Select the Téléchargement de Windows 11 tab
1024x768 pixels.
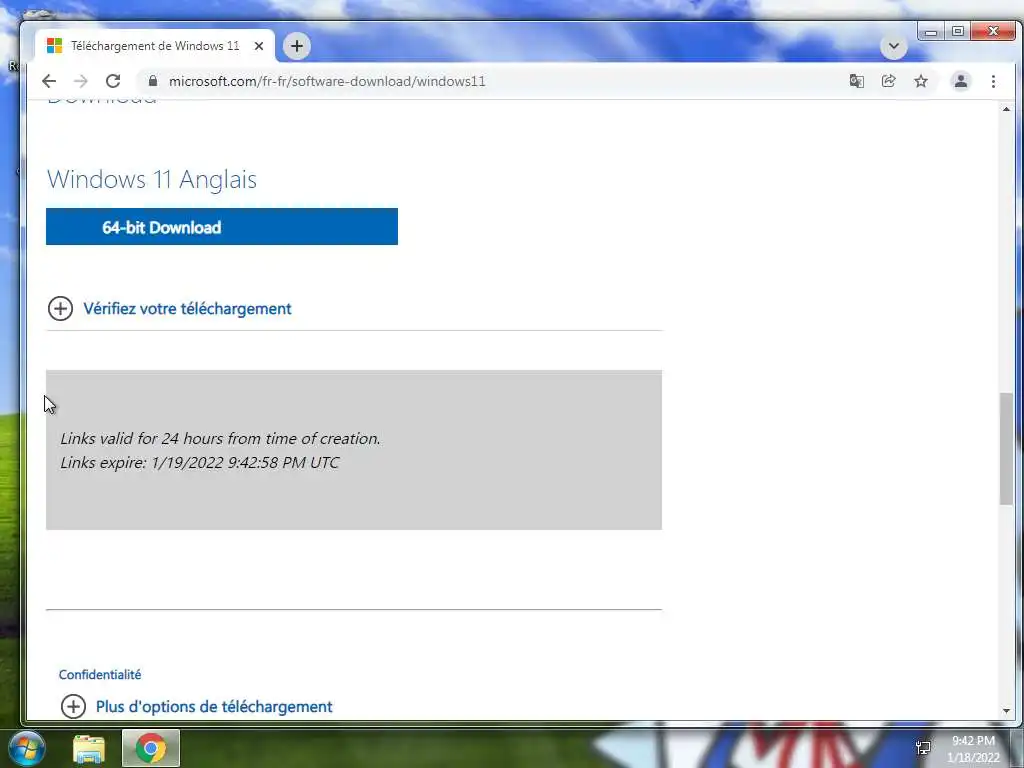coord(155,46)
